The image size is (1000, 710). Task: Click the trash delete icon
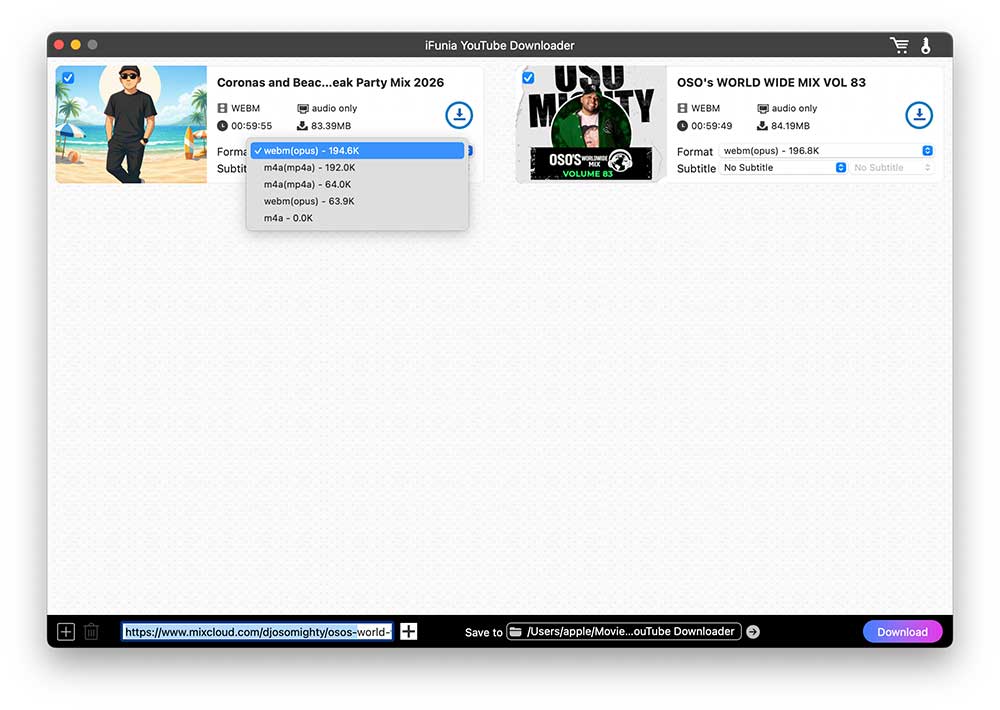click(x=91, y=631)
